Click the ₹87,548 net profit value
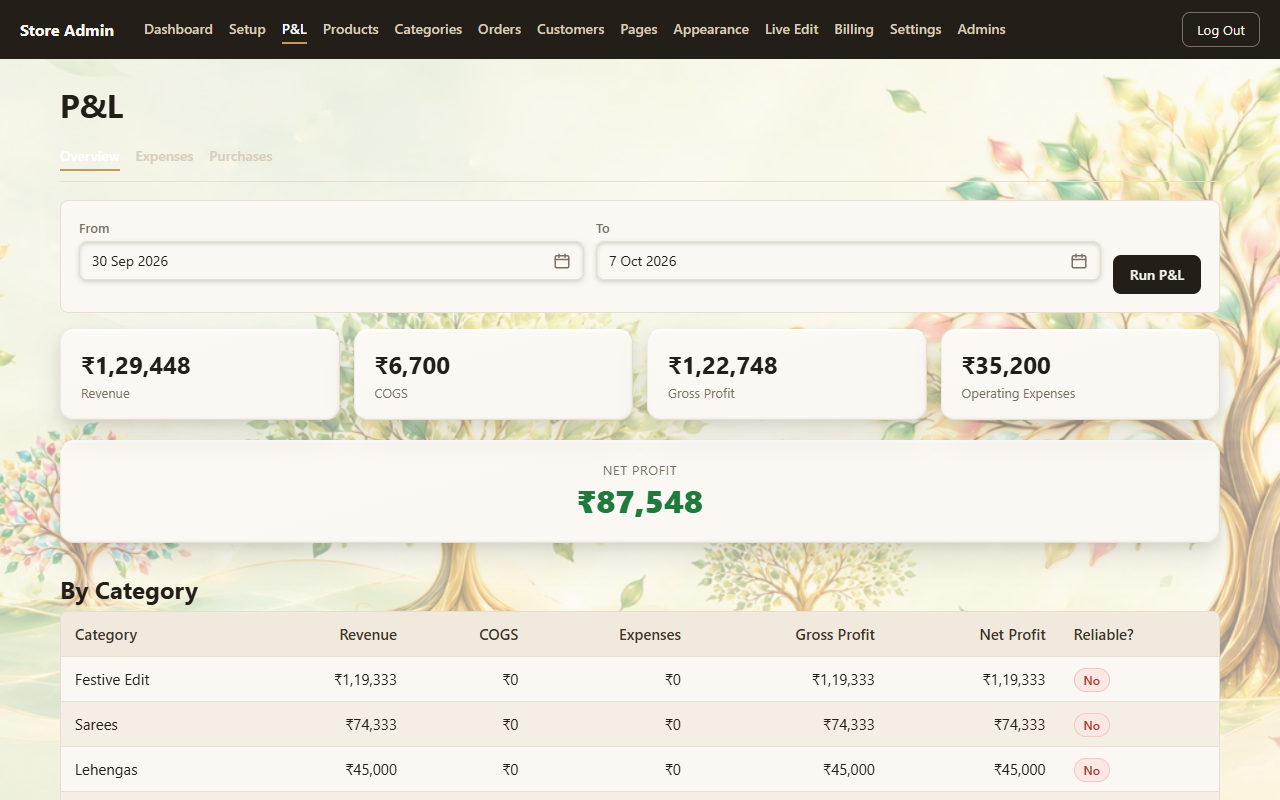Screen dimensions: 1280x800 640,502
